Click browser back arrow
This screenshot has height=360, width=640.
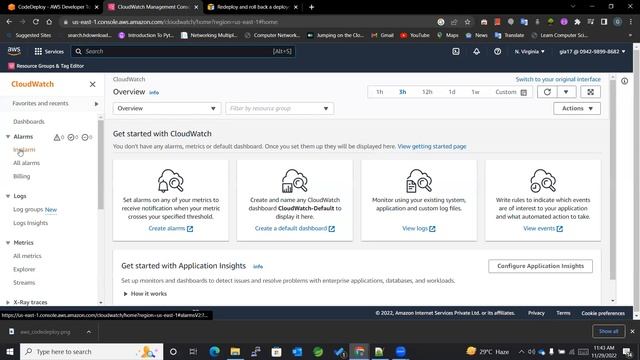coord(9,22)
